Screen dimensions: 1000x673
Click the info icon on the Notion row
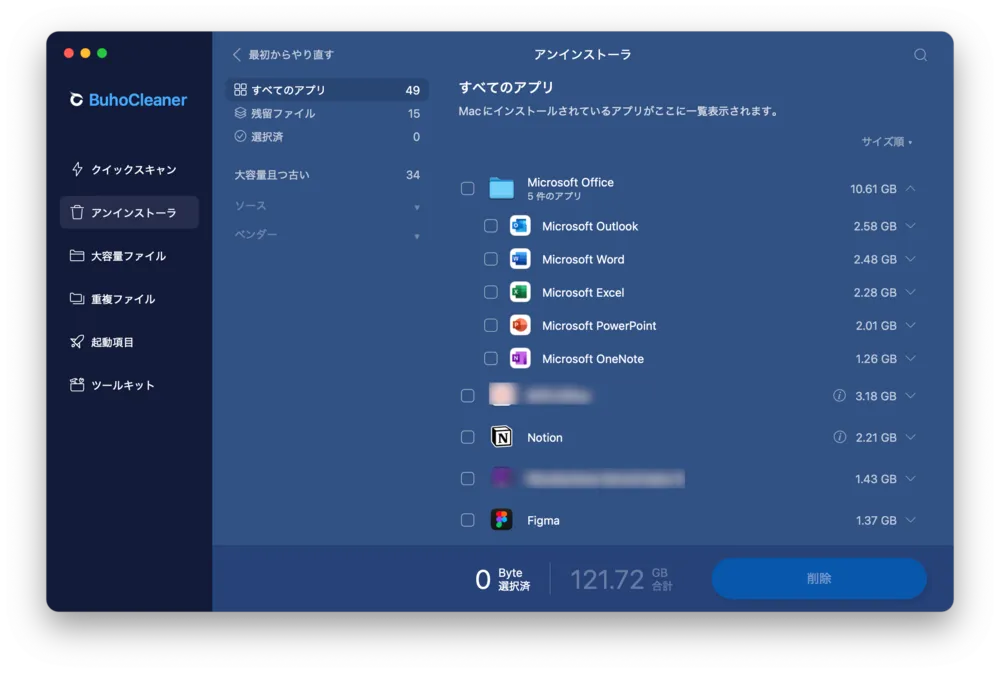click(839, 437)
